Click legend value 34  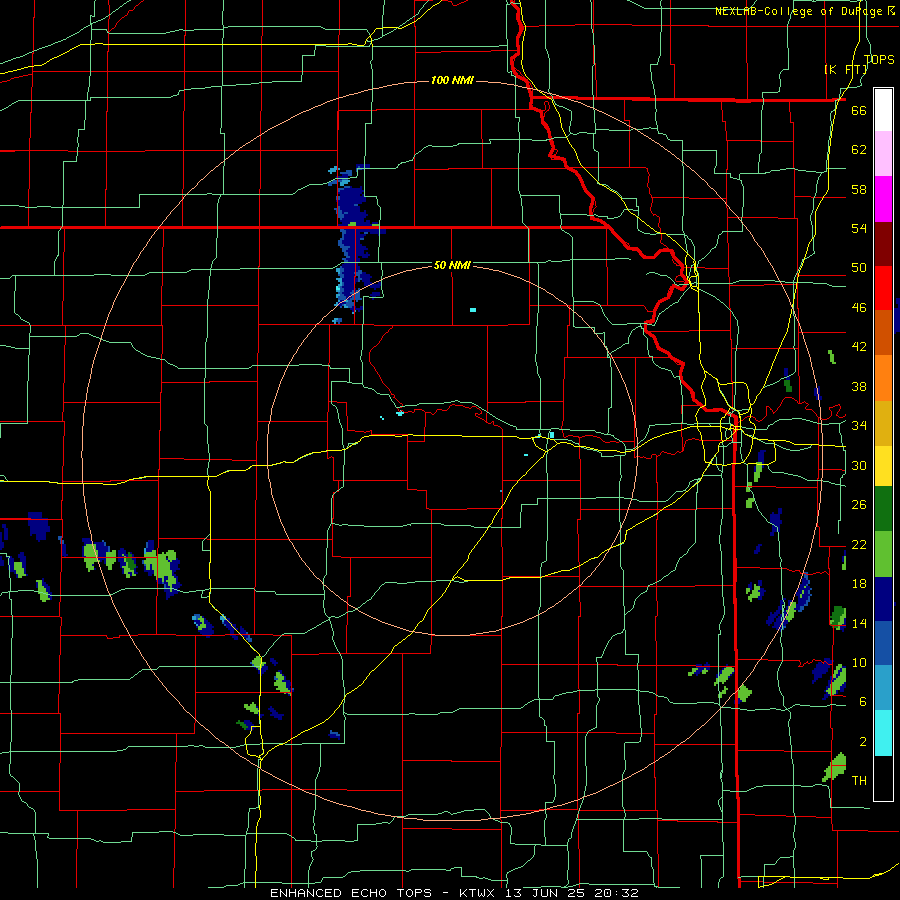pyautogui.click(x=859, y=426)
